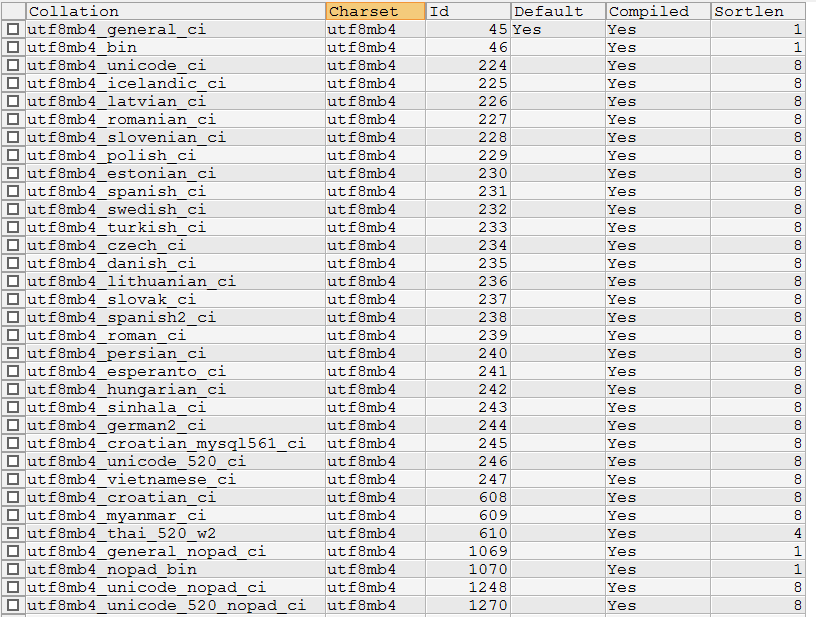Click the highlighted Charset column header
This screenshot has height=617, width=816.
coord(375,11)
